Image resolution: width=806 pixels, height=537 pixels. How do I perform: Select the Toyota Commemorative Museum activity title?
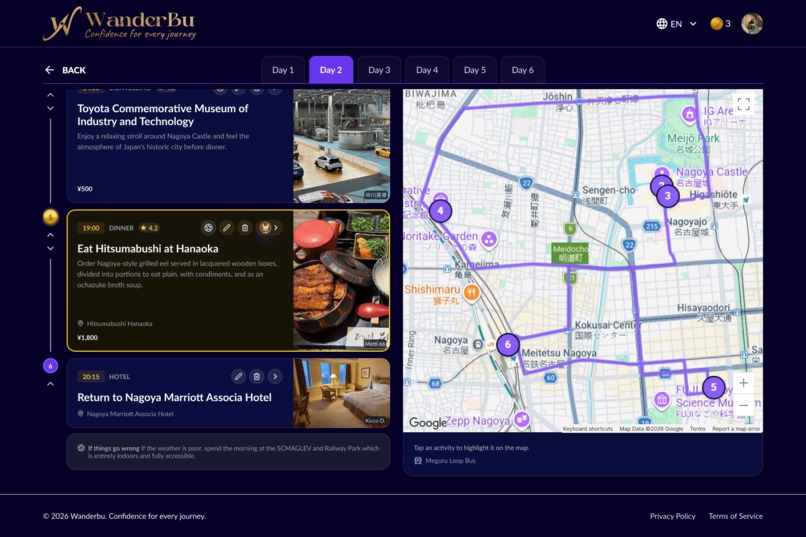point(162,115)
